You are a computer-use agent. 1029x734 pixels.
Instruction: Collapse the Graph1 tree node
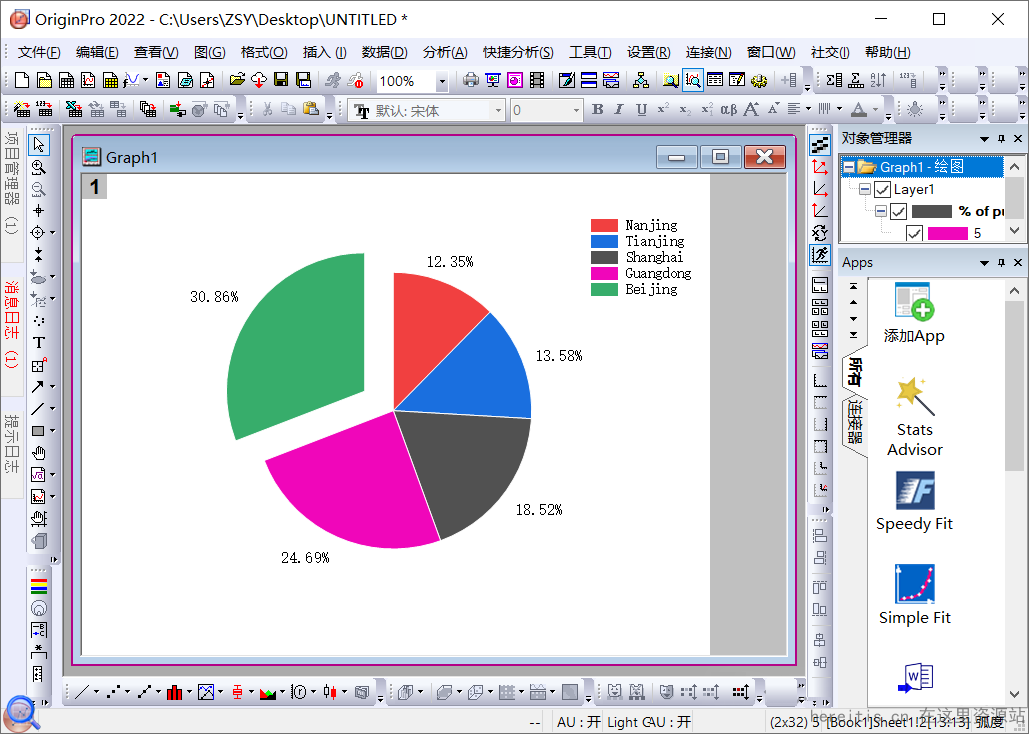coord(849,167)
